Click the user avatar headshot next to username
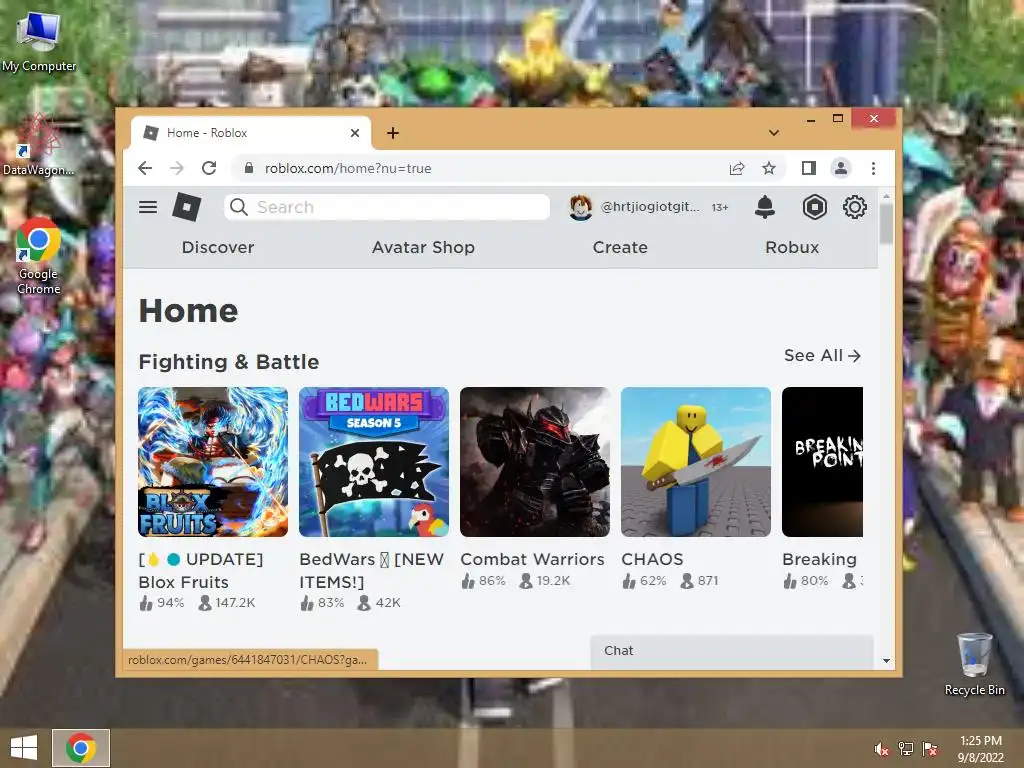1024x768 pixels. [x=581, y=207]
